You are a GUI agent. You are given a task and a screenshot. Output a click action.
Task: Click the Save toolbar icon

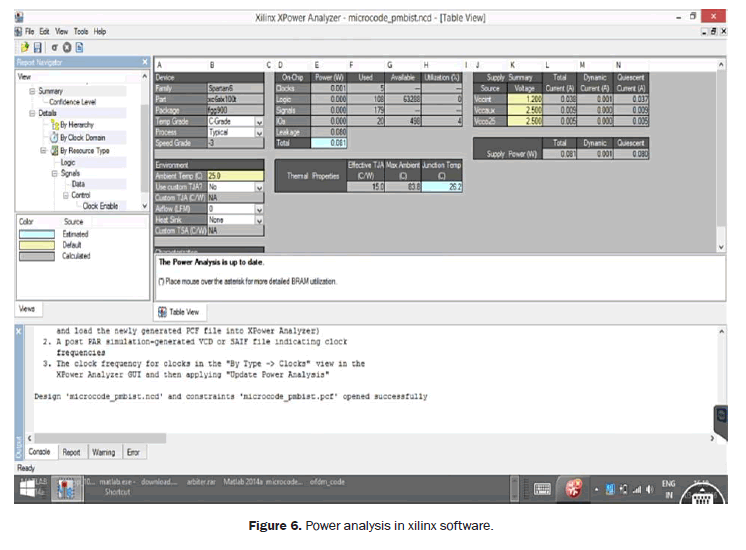[x=38, y=47]
